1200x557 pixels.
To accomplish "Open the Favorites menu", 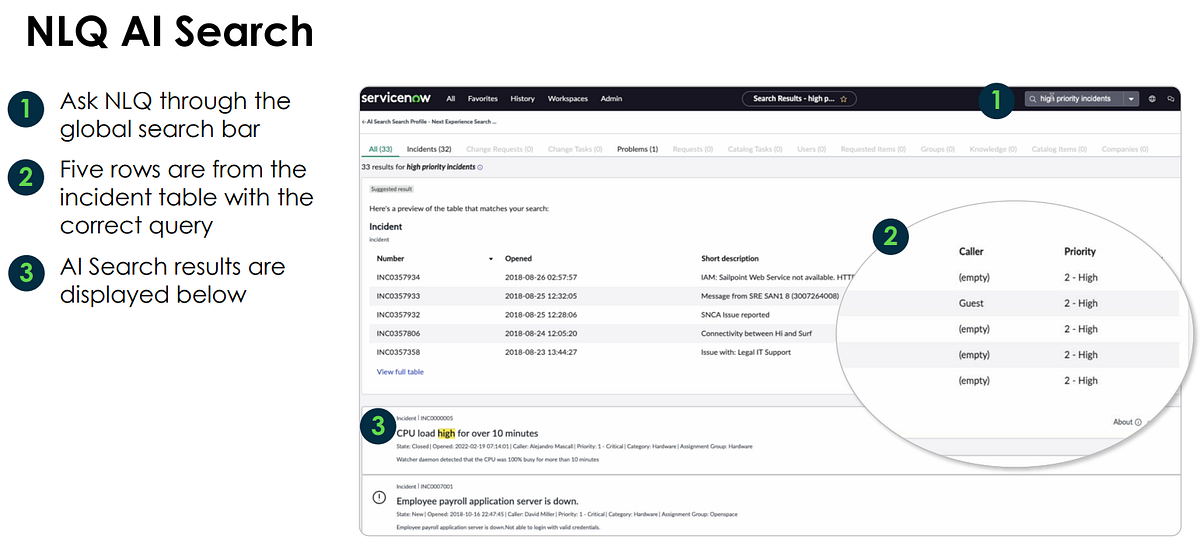I will (x=483, y=99).
